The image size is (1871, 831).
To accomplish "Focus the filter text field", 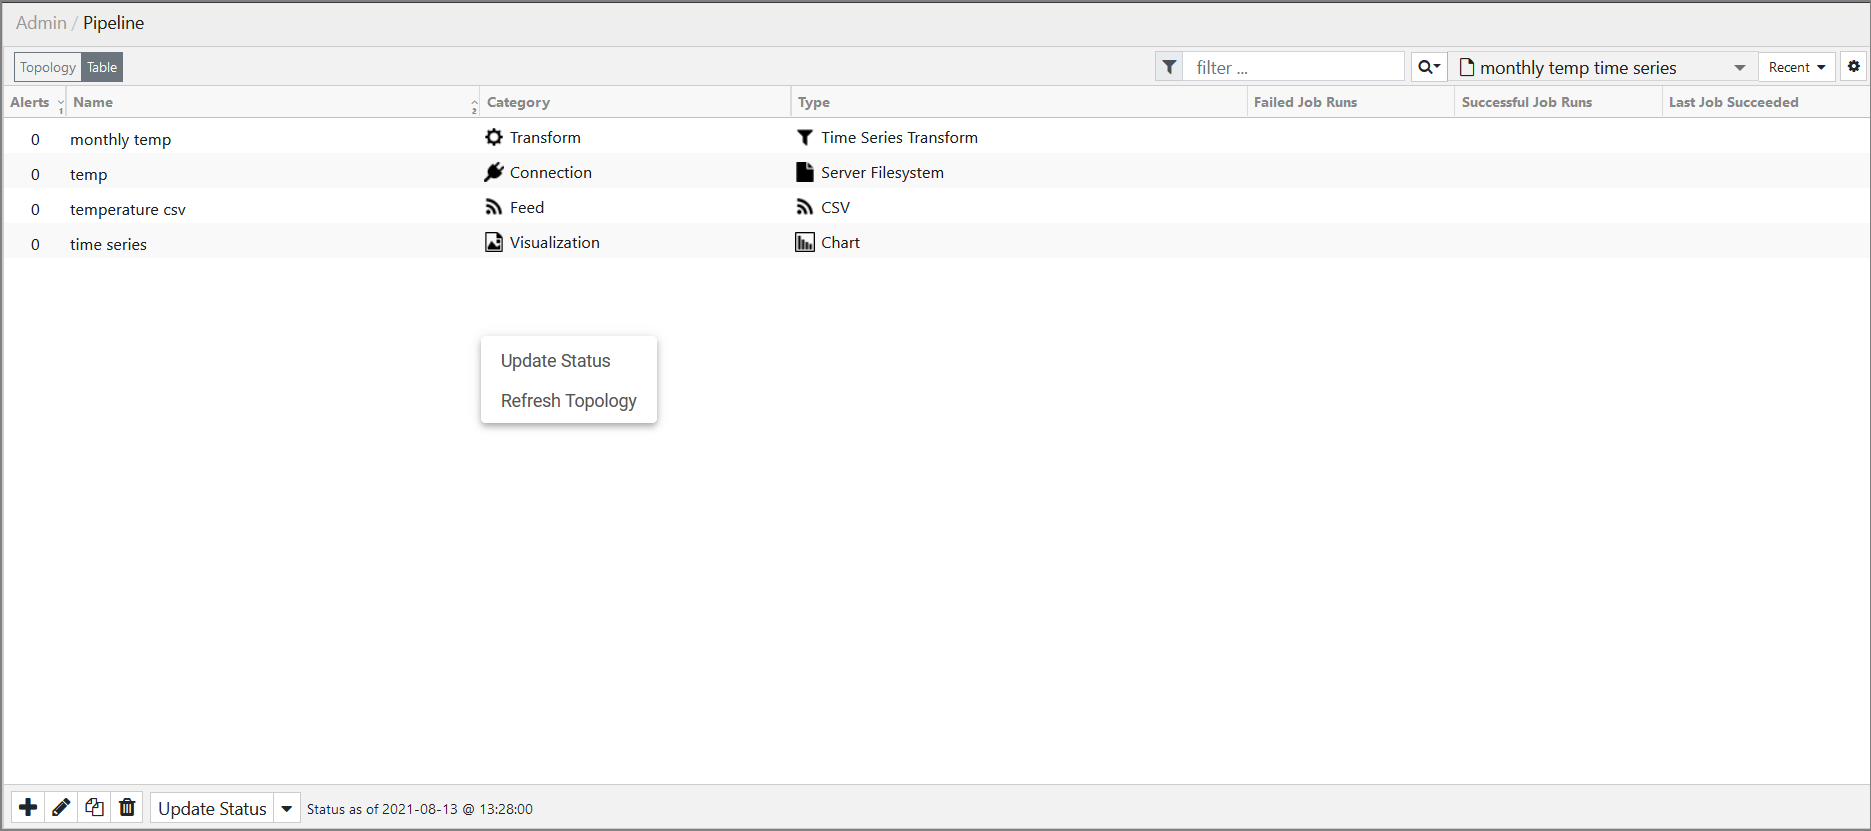I will click(x=1294, y=67).
